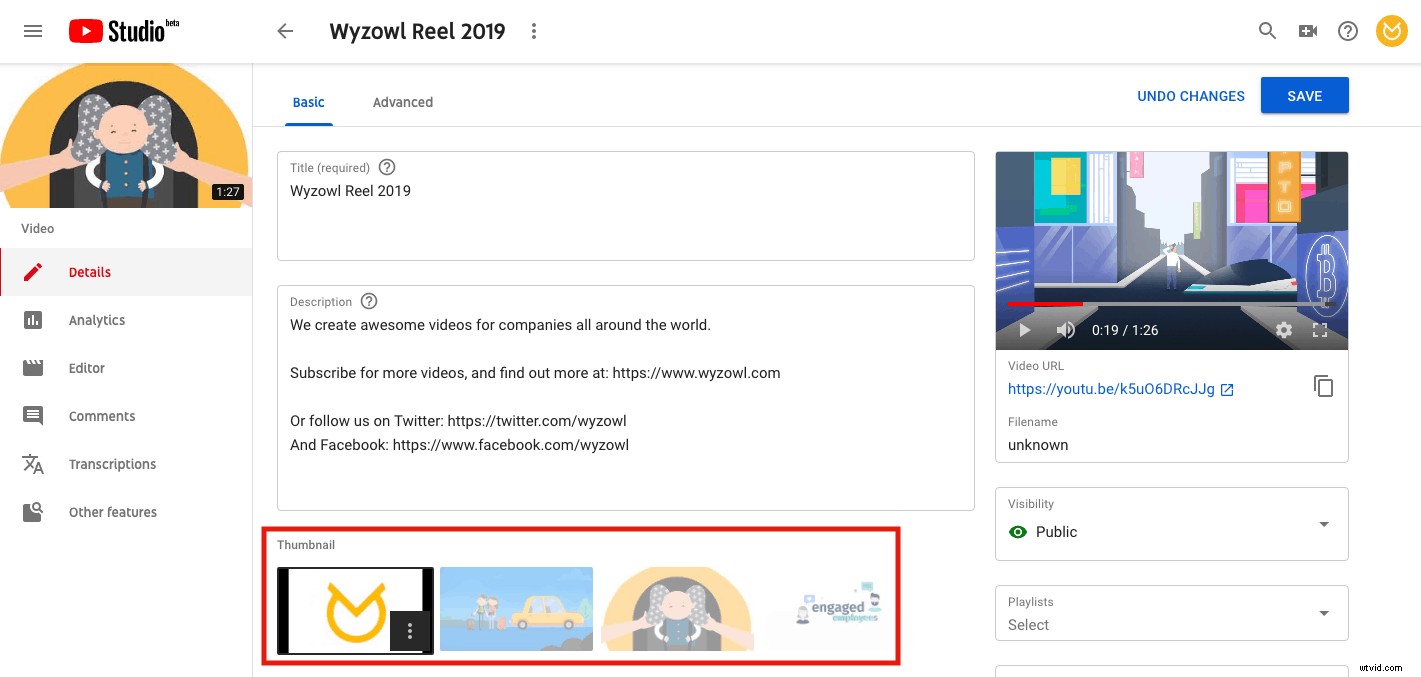Open the Playlists Select dropdown
Image resolution: width=1421 pixels, height=677 pixels.
1323,613
